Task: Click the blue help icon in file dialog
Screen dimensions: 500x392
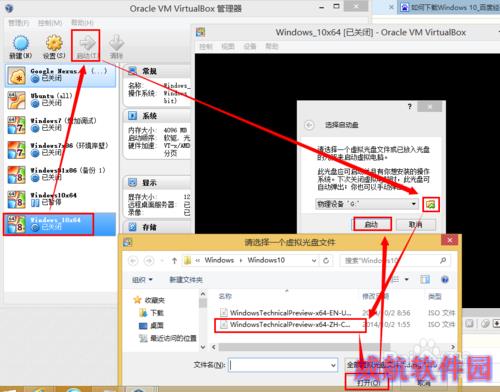Action: [445, 279]
